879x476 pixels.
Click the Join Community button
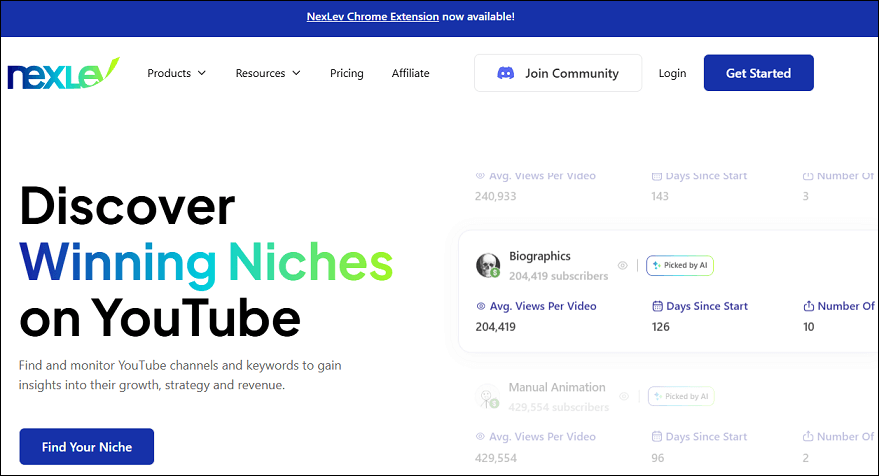click(558, 73)
